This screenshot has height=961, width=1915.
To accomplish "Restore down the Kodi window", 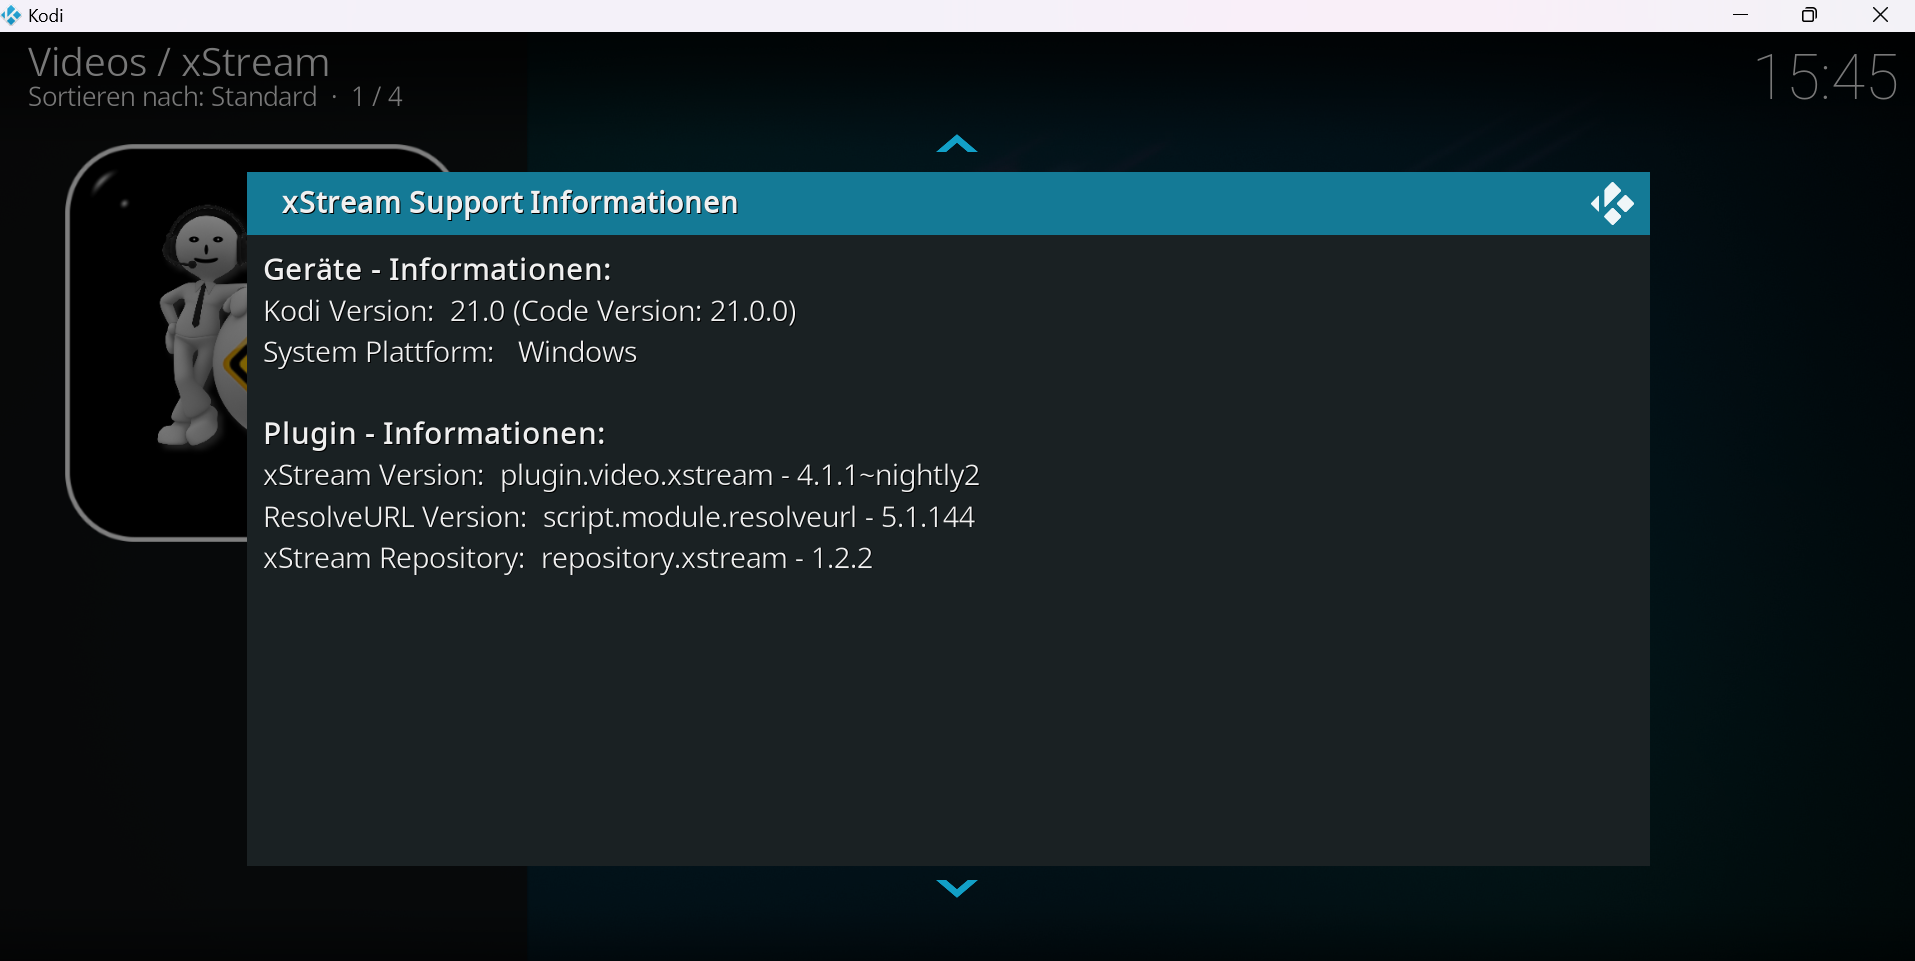I will coord(1809,15).
